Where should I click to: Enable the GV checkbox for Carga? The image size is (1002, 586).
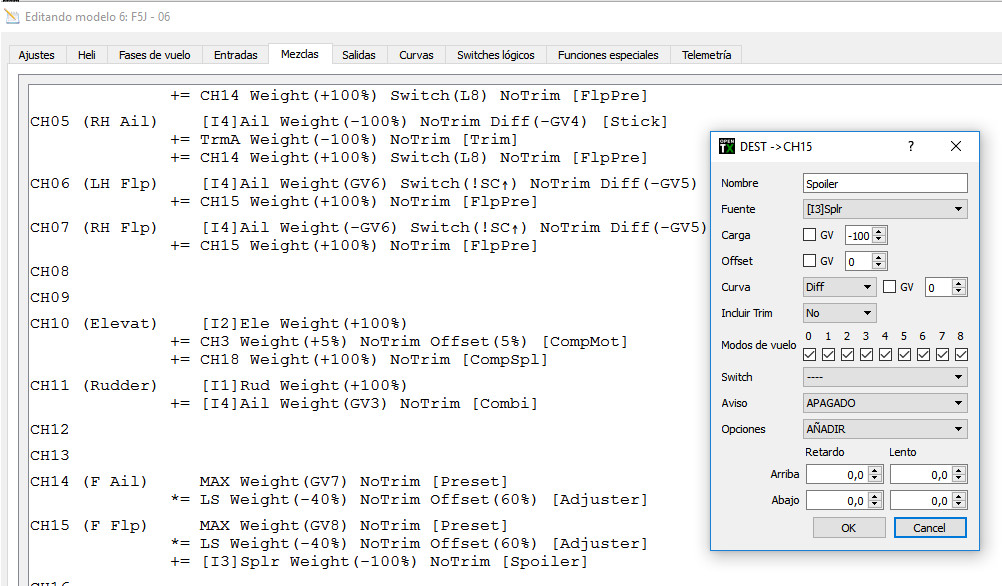[810, 236]
